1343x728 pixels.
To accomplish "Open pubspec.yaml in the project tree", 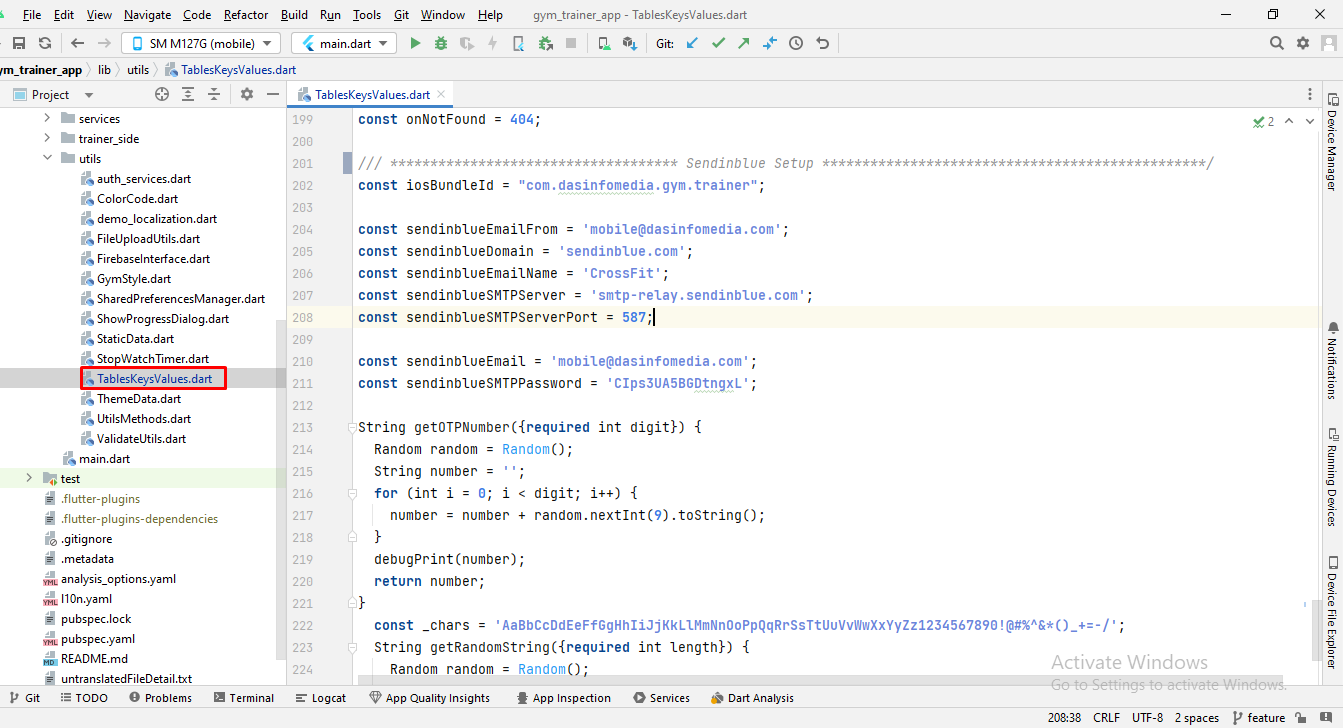I will [97, 638].
